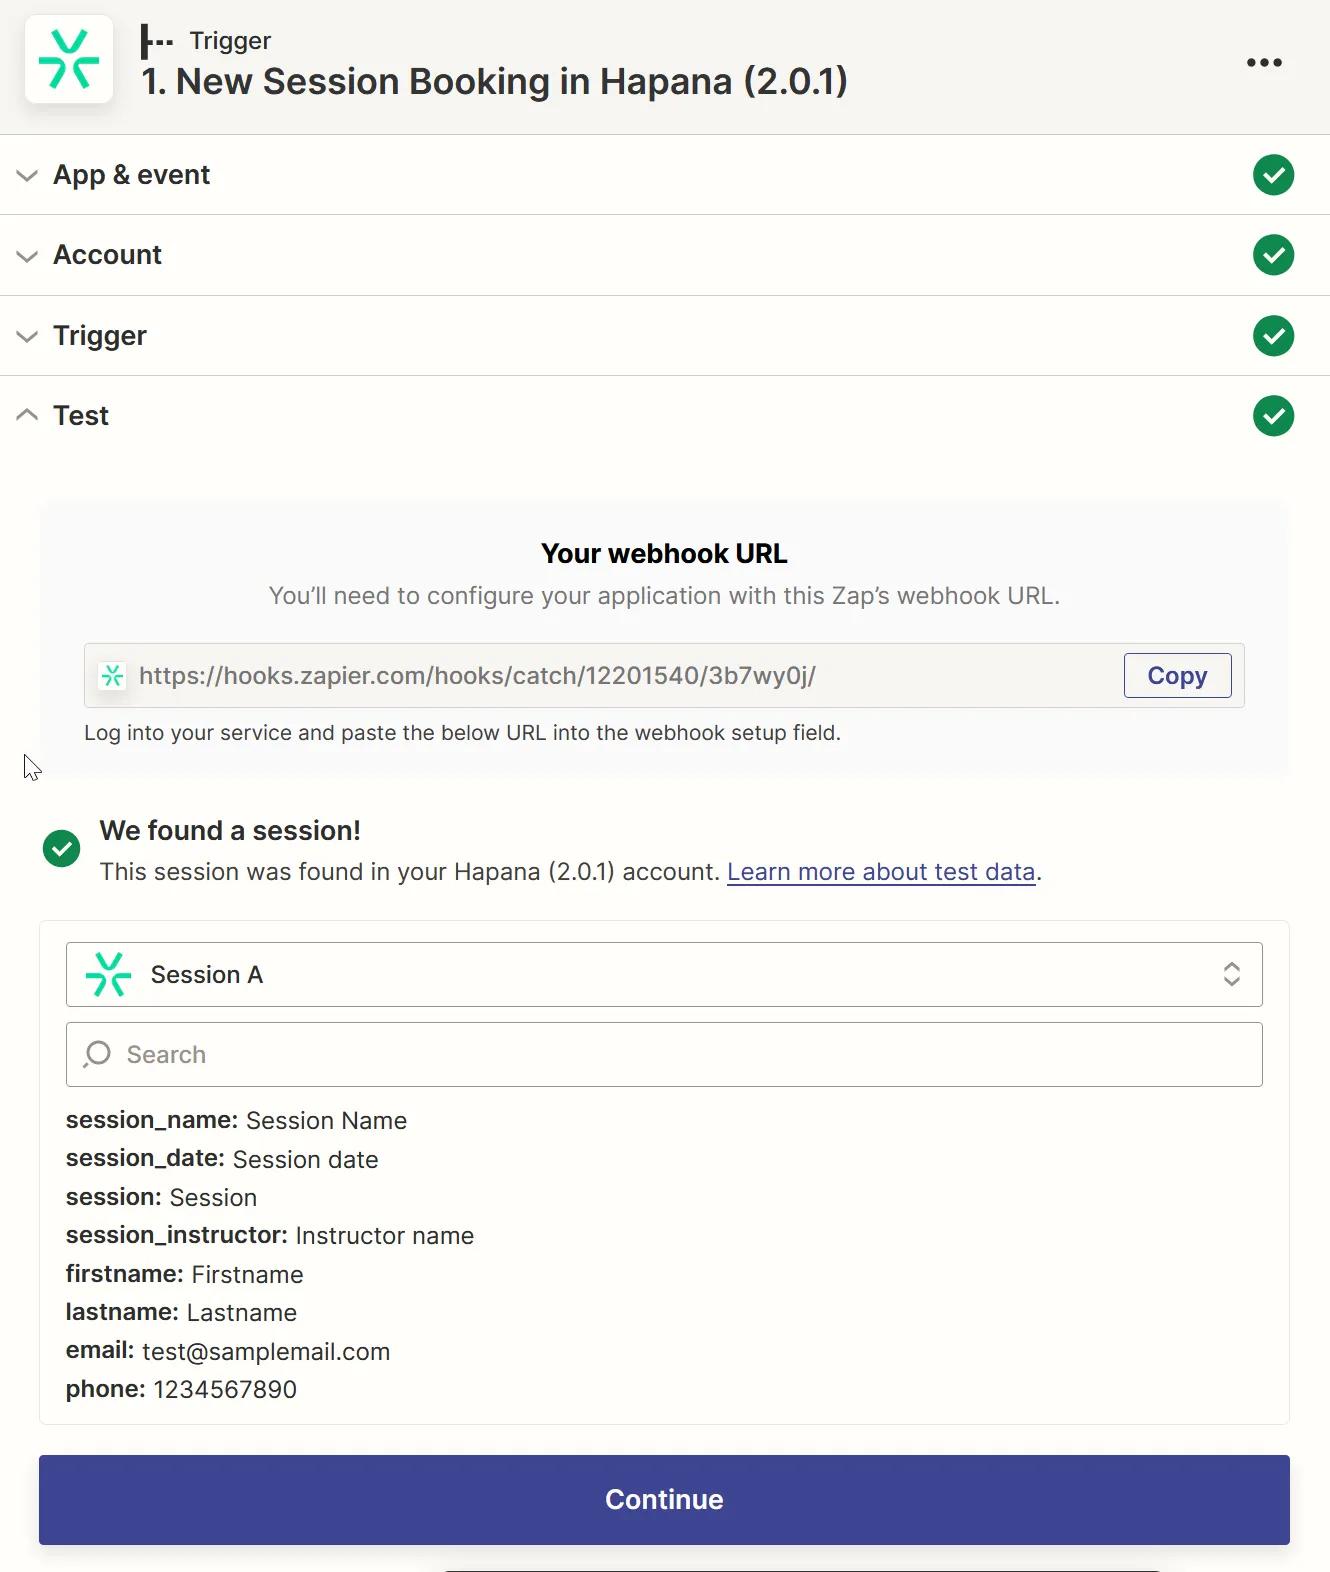Click the green checkmark on App & event
This screenshot has height=1572, width=1330.
[1273, 175]
